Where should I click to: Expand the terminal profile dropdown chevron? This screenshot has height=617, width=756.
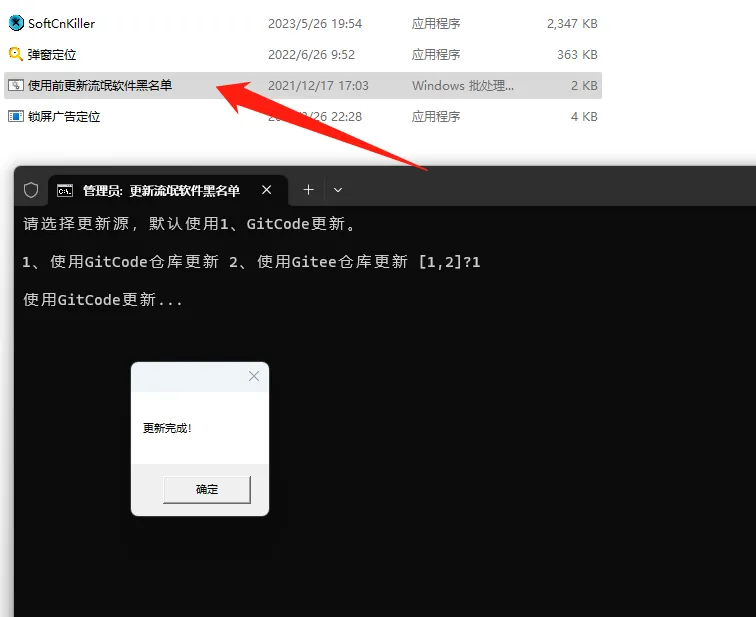(338, 190)
